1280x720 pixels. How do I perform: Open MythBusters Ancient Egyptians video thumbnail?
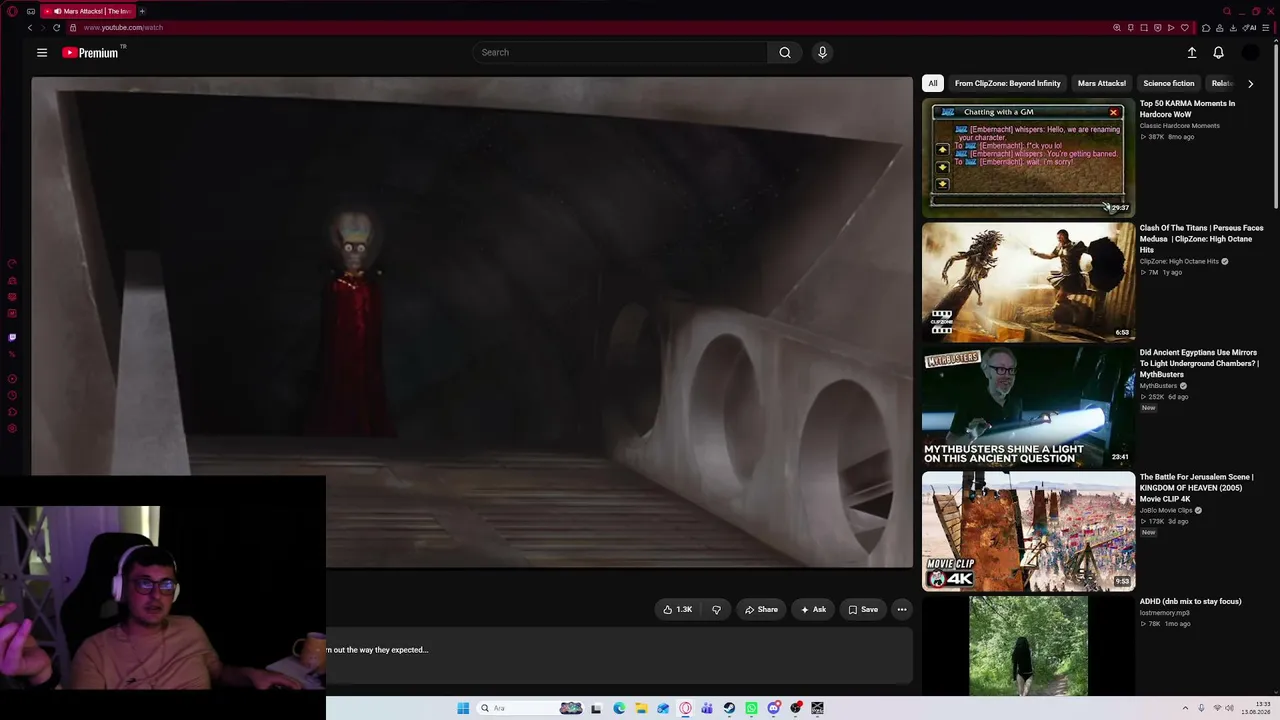[x=1028, y=406]
